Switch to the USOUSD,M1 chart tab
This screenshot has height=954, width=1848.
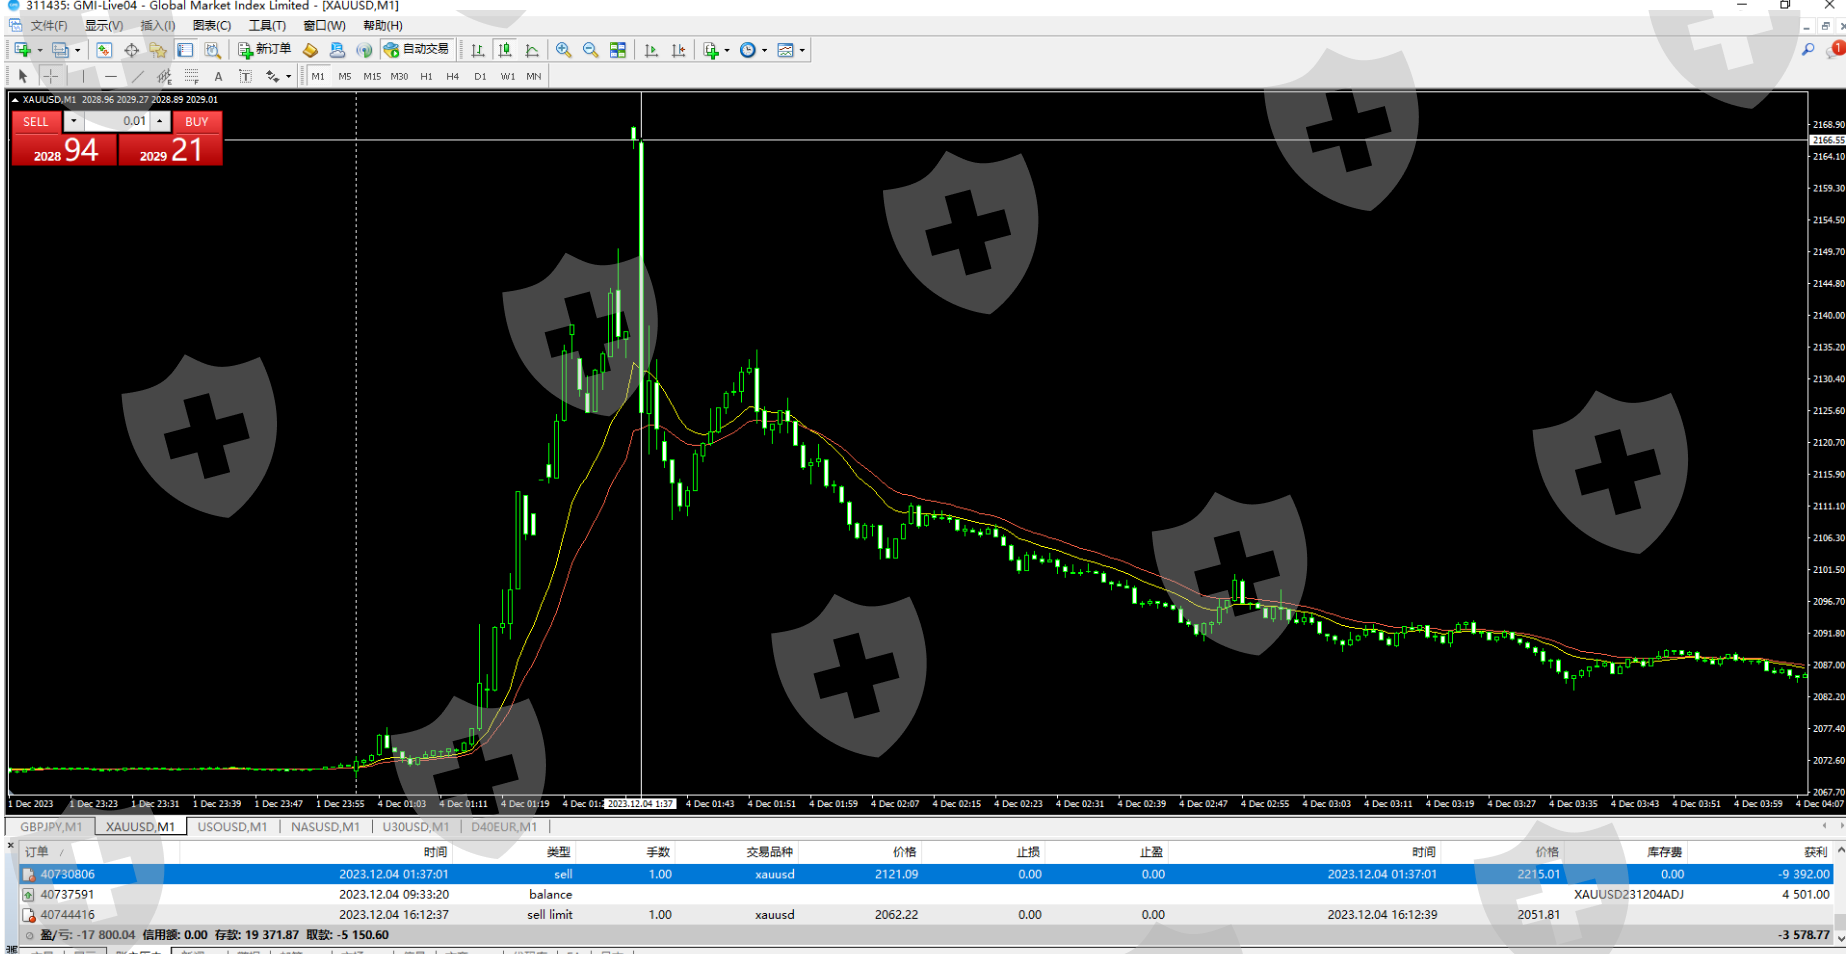point(232,827)
